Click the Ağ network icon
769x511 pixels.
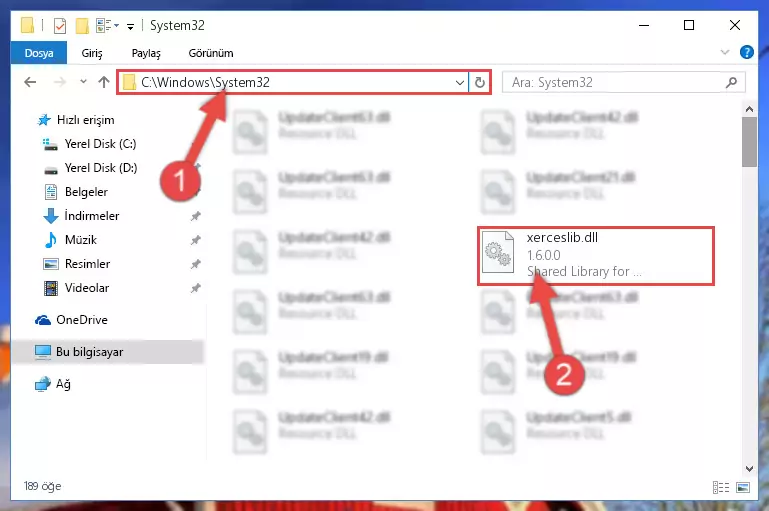43,384
